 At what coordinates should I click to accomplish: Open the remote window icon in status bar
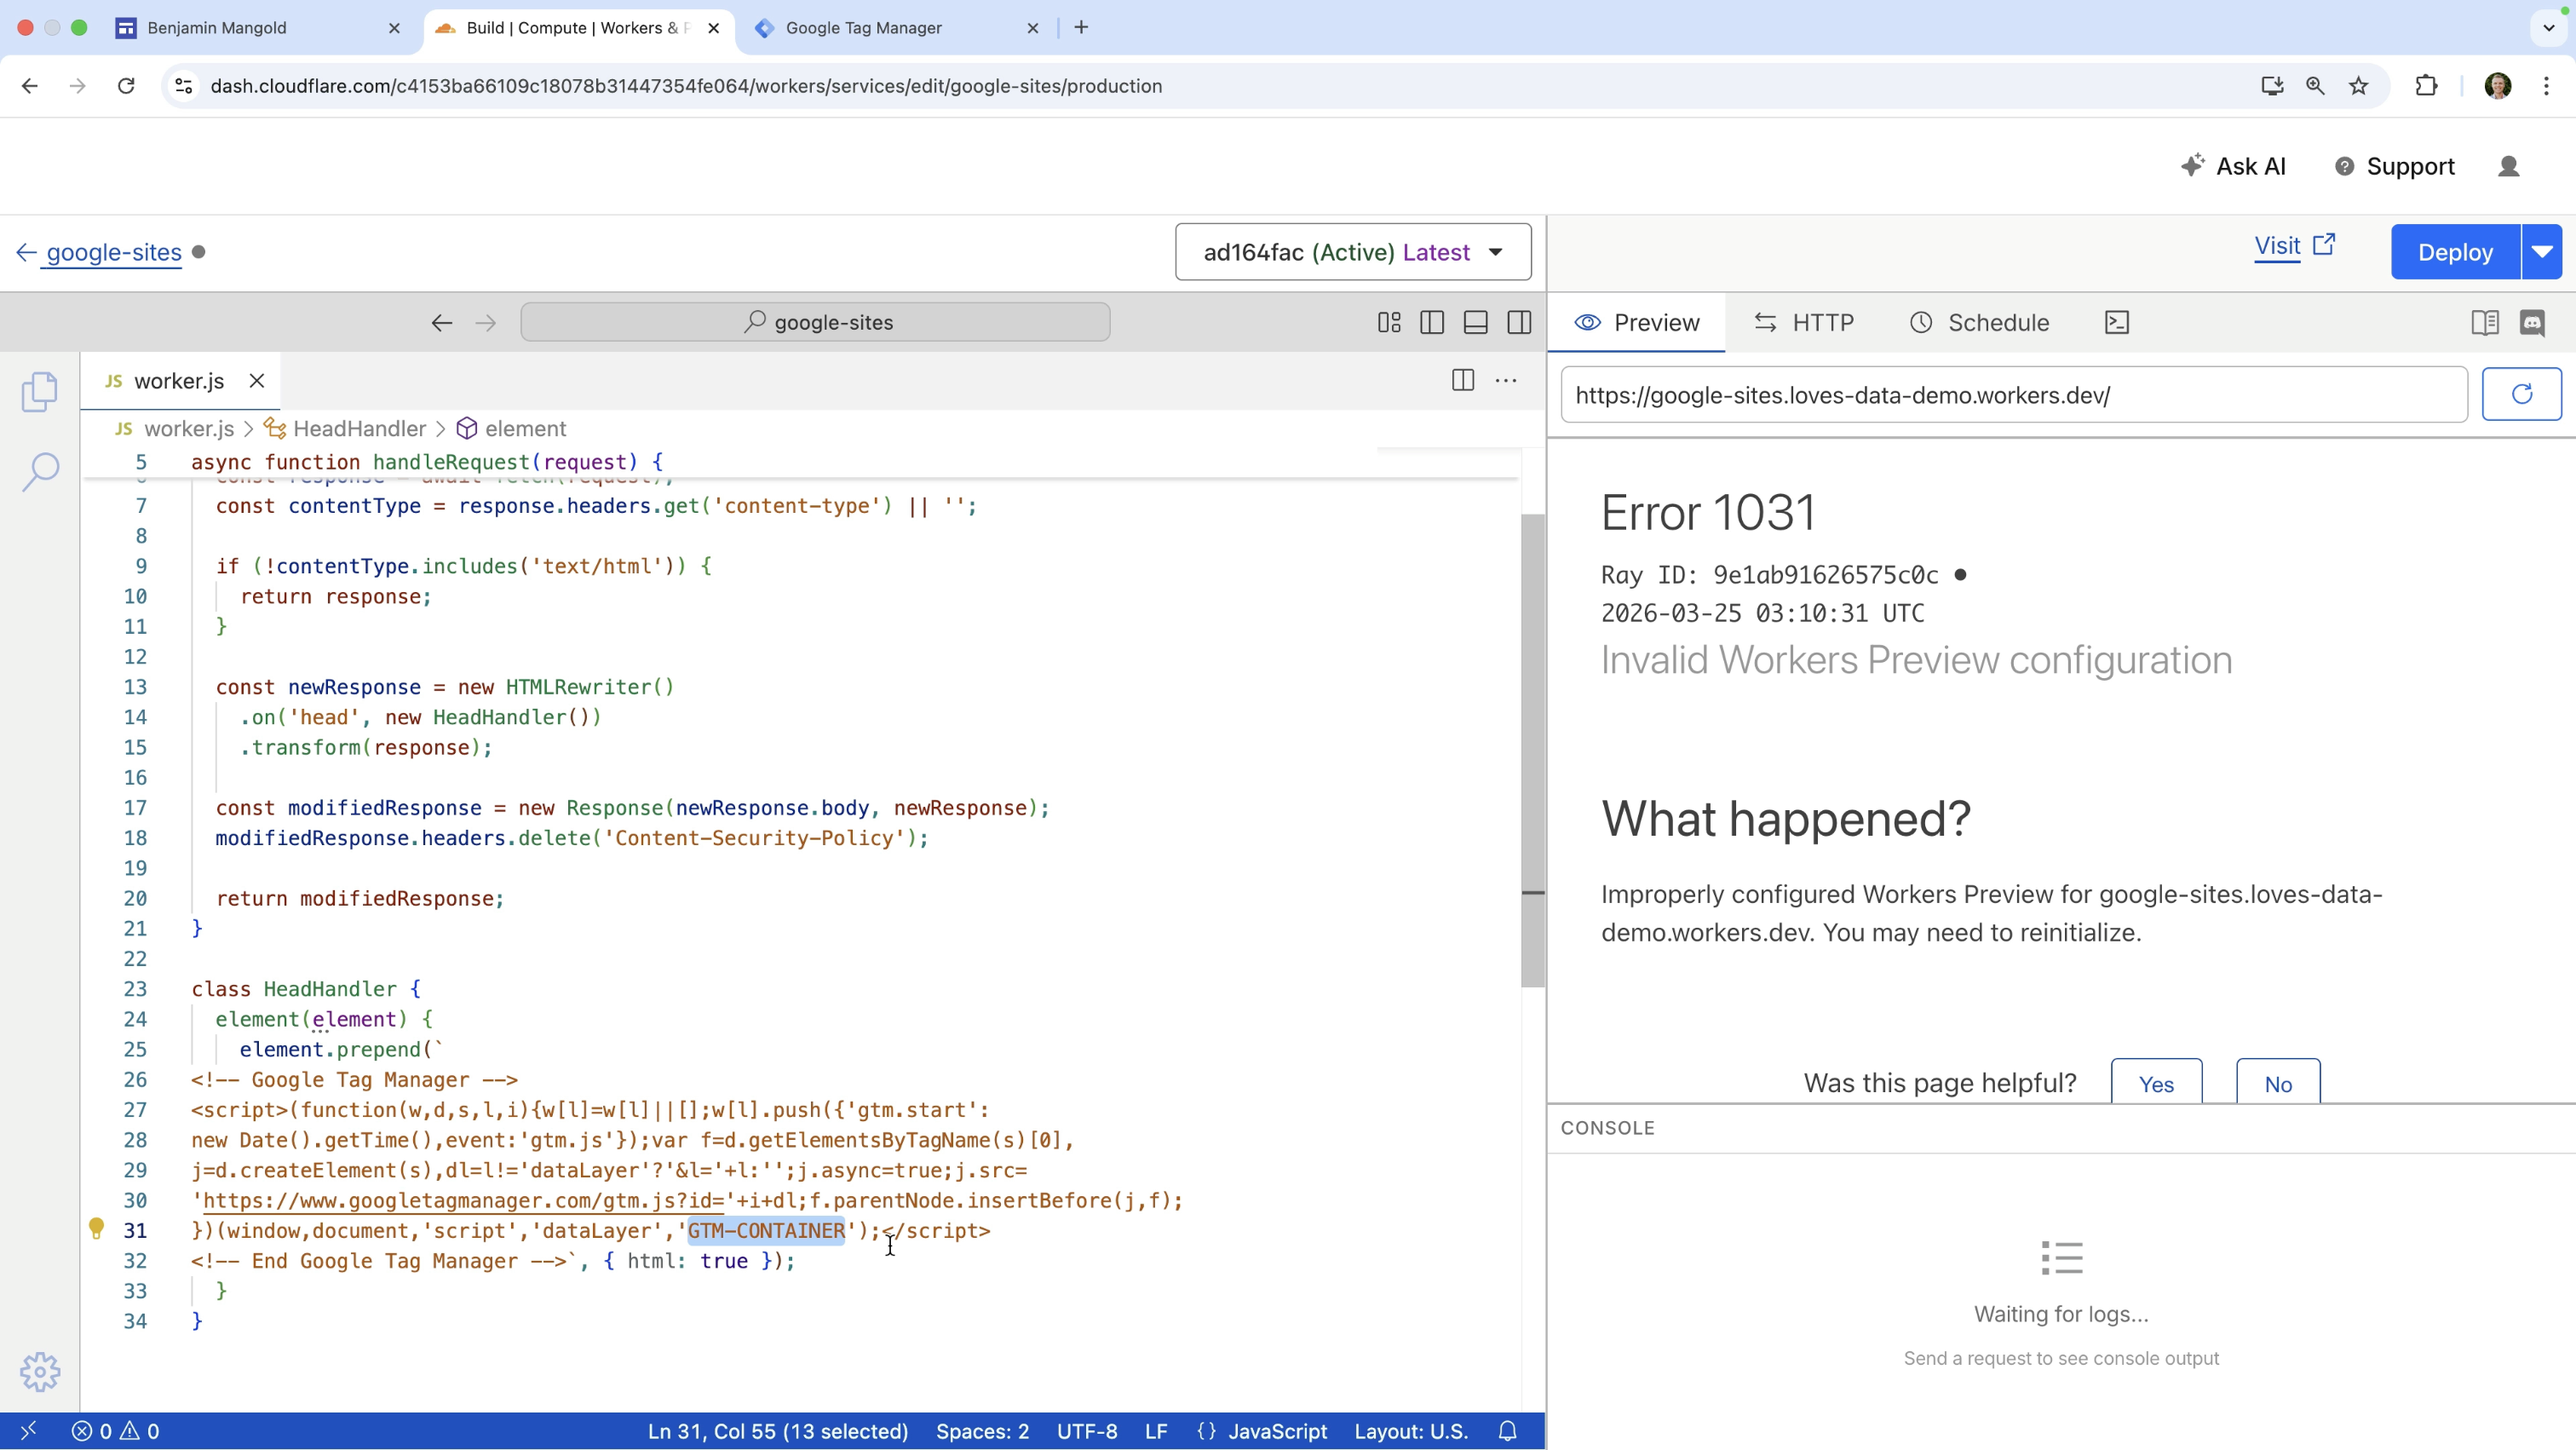click(x=28, y=1431)
